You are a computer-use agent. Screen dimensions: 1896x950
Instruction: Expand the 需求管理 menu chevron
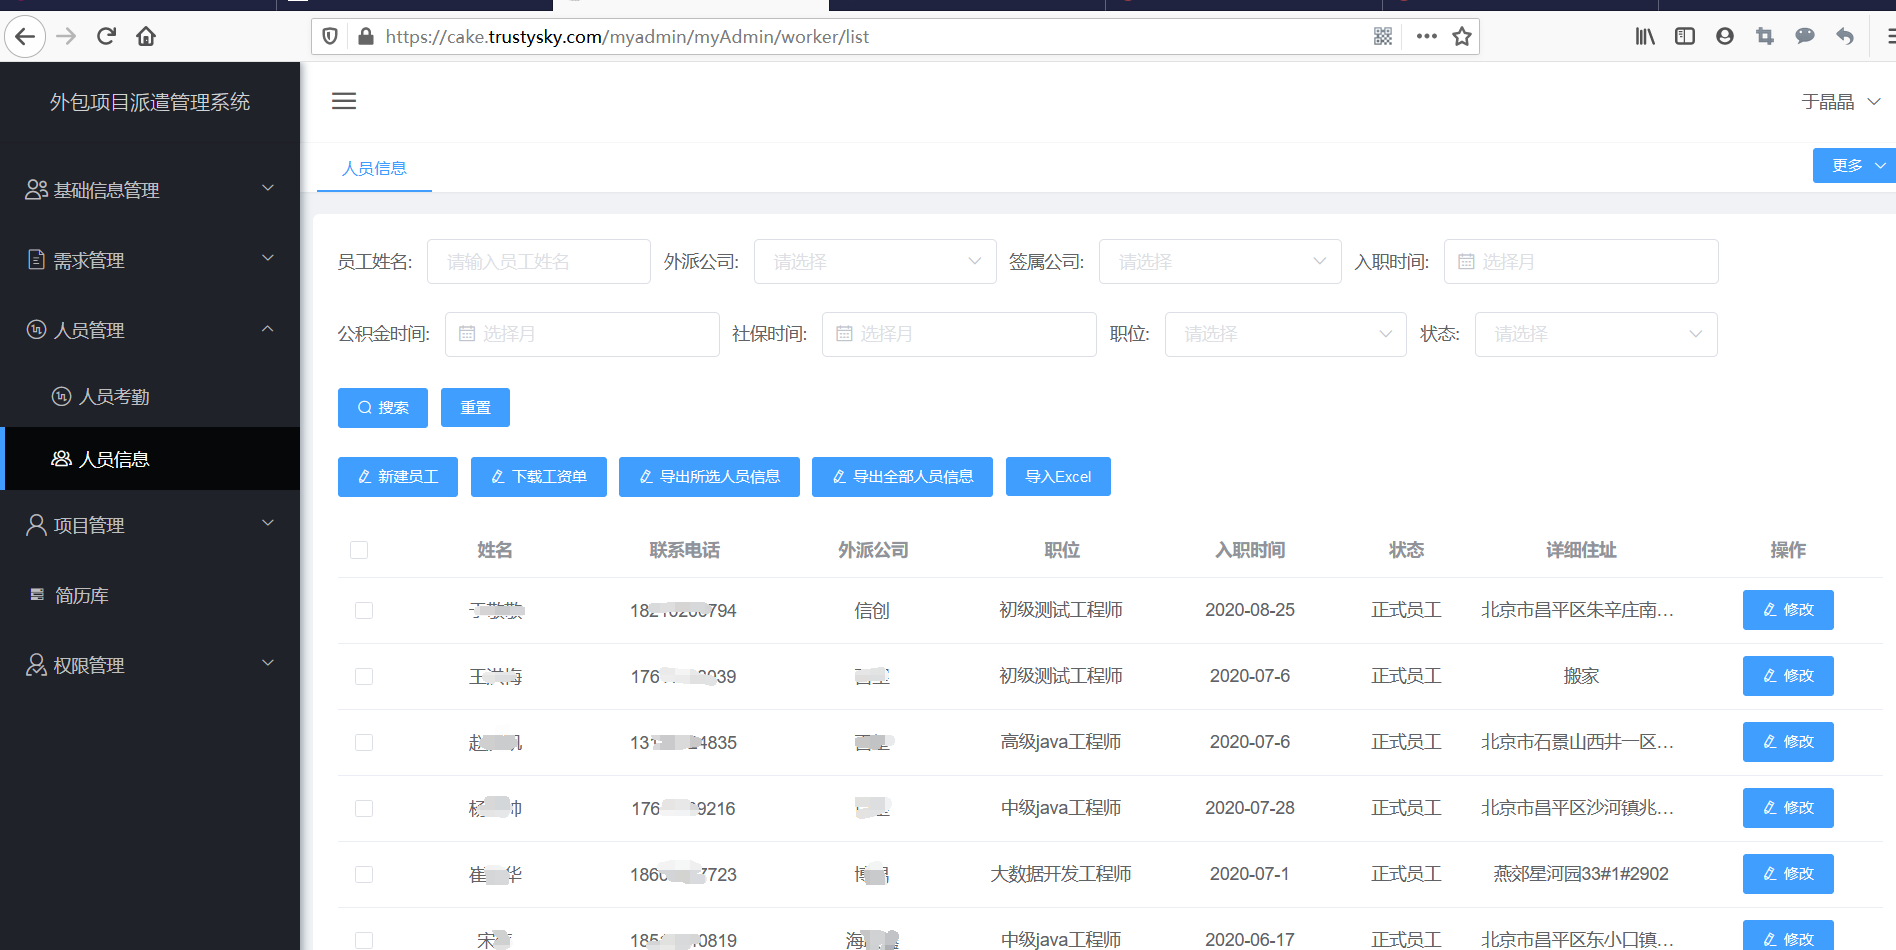268,258
